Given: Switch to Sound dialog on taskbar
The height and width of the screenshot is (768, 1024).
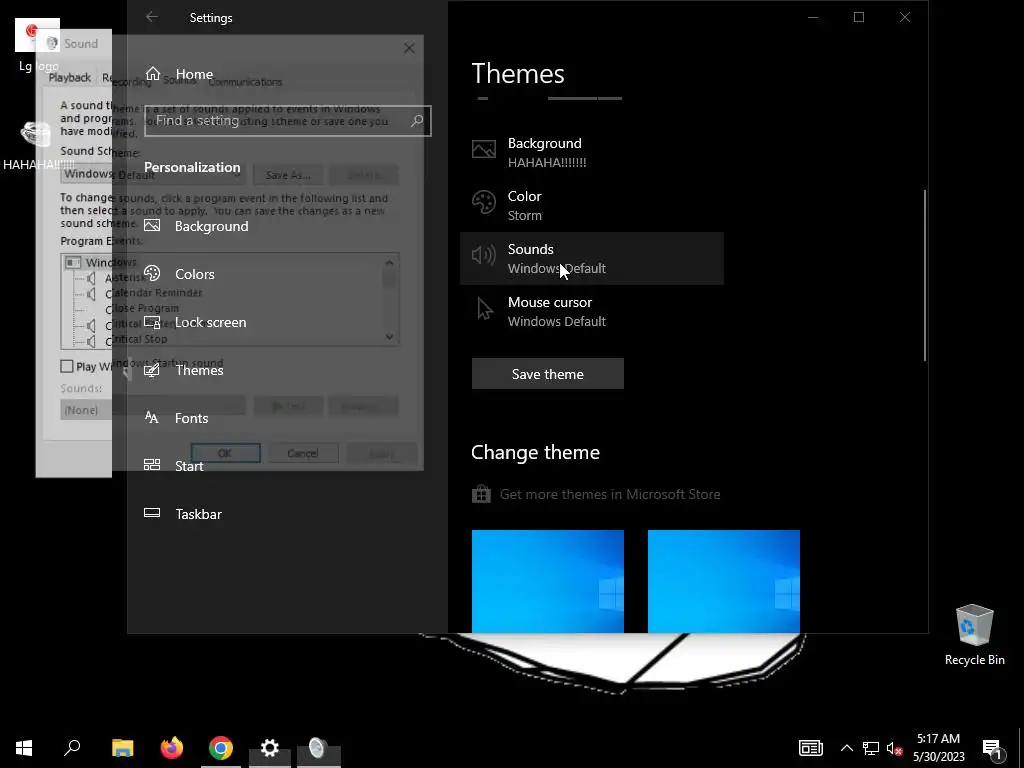Looking at the screenshot, I should tap(319, 748).
